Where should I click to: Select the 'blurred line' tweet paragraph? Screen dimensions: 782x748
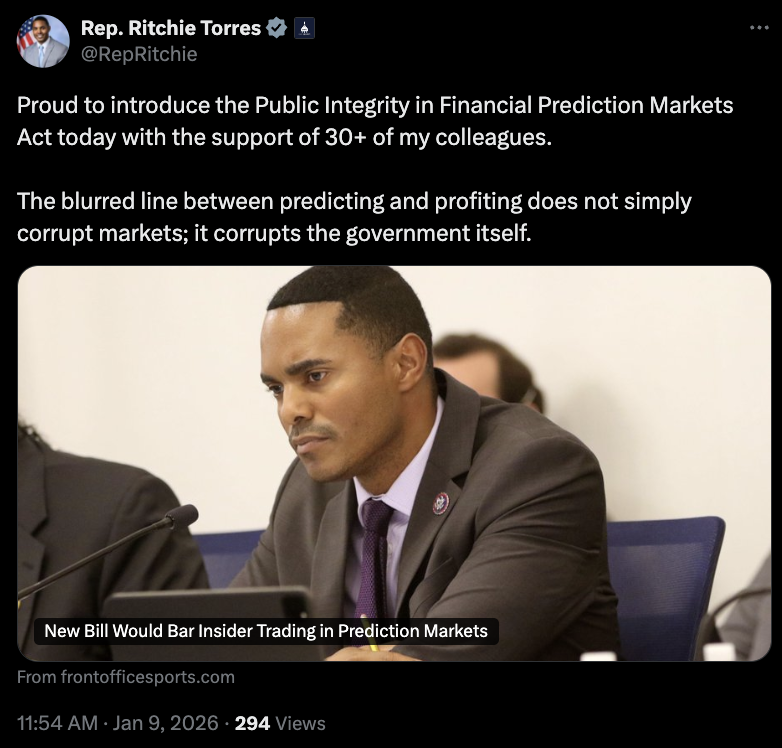354,216
